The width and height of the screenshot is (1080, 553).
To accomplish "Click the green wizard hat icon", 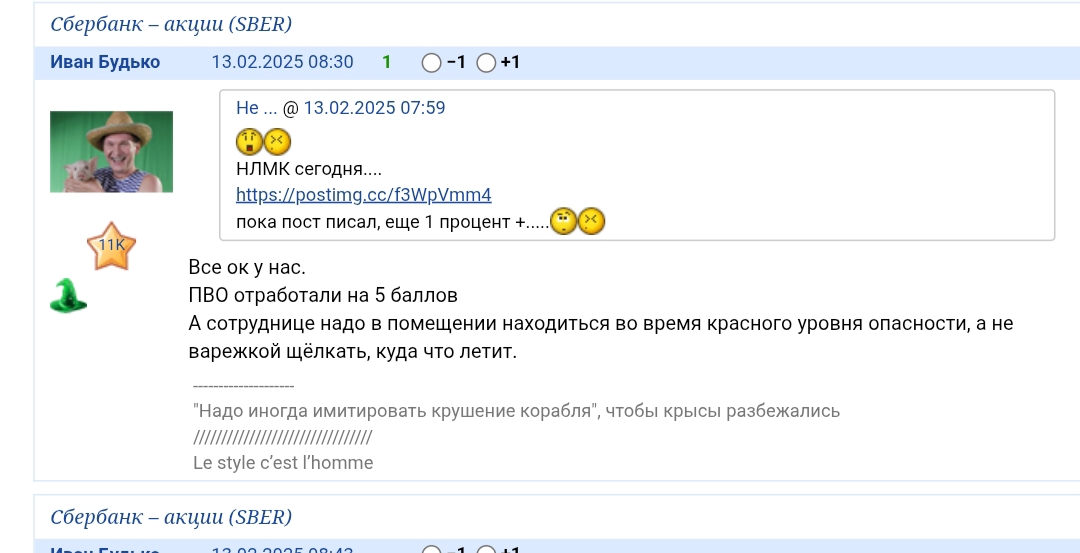I will [68, 295].
